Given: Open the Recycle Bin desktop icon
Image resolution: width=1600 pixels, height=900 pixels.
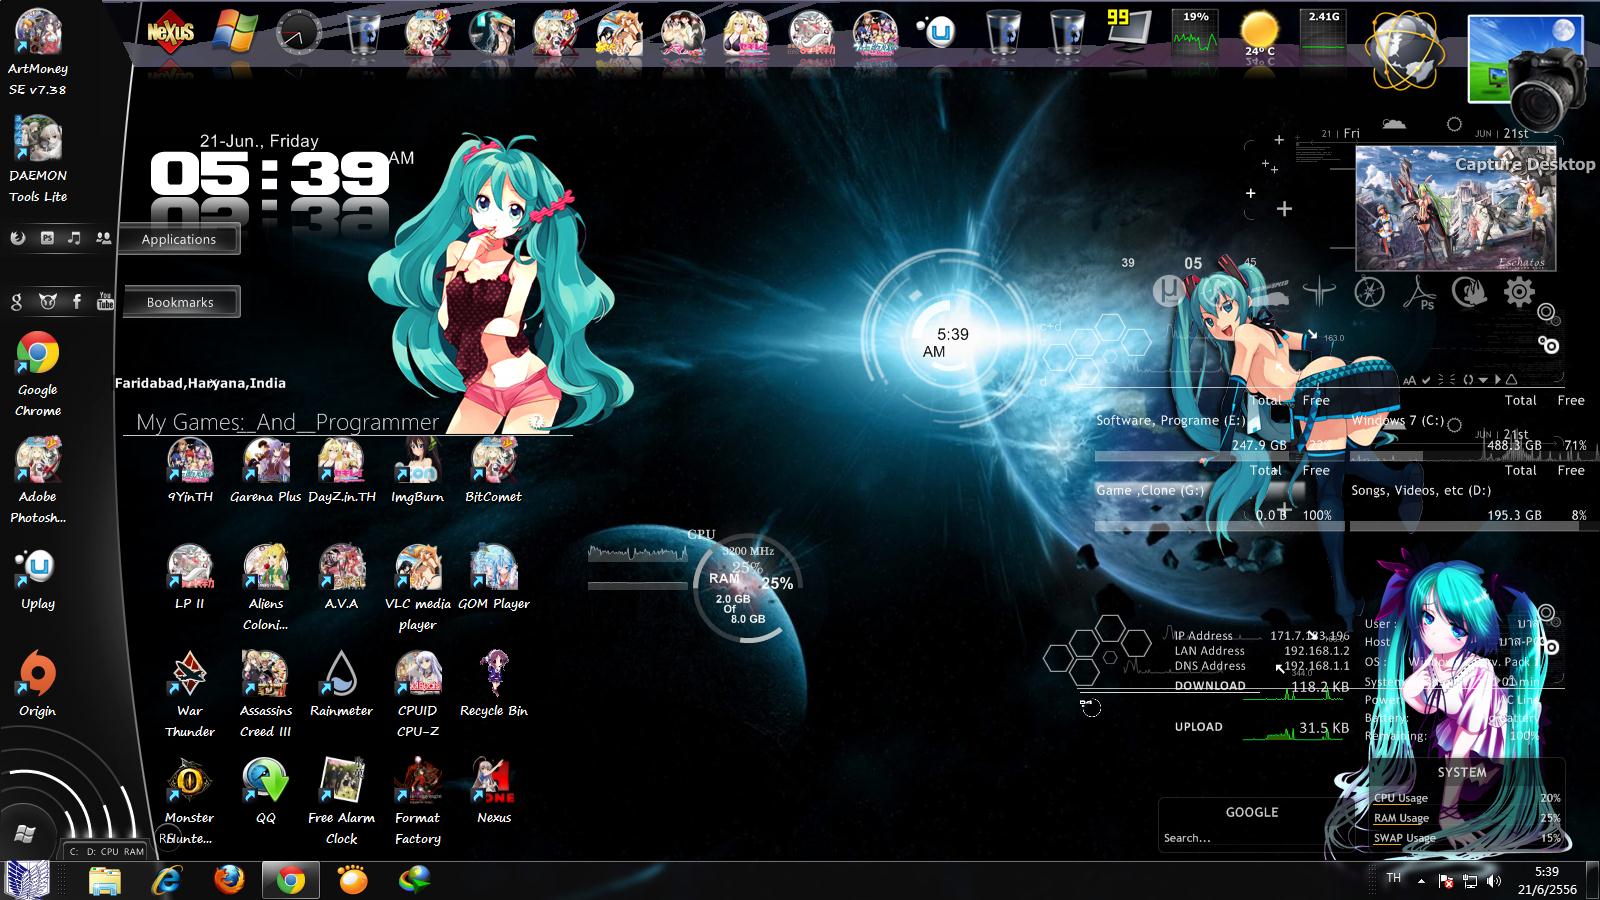Looking at the screenshot, I should [x=493, y=685].
